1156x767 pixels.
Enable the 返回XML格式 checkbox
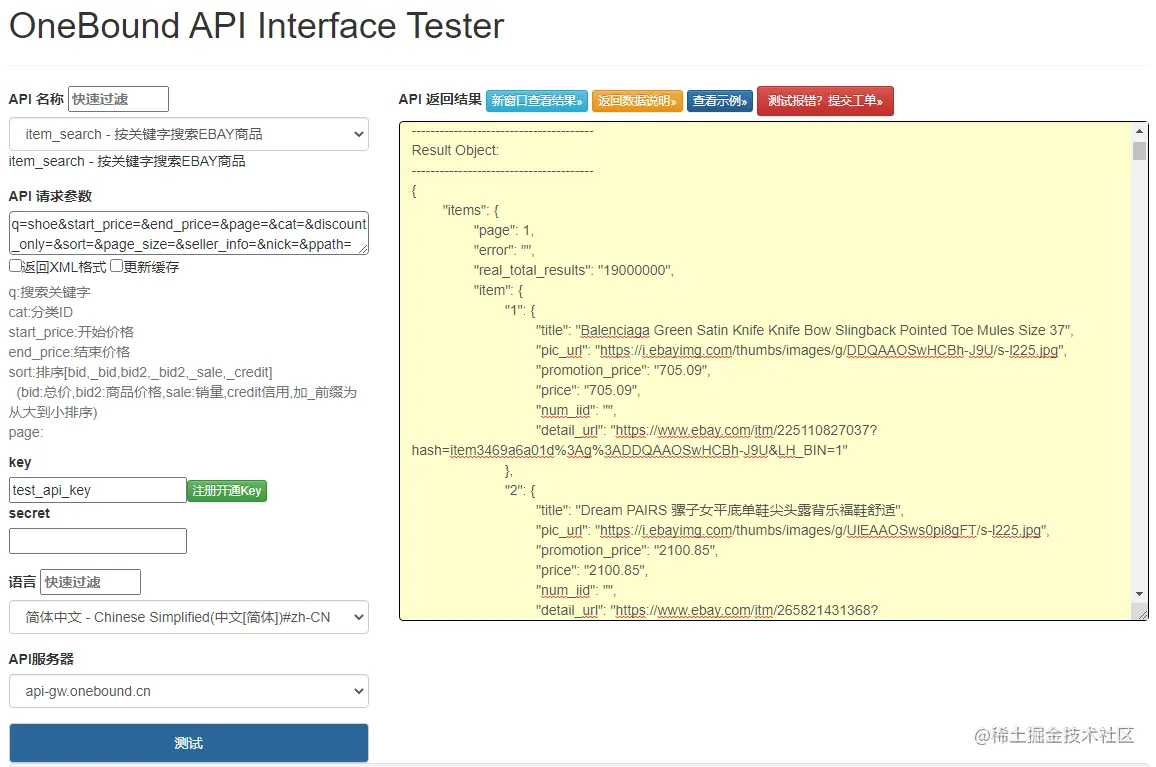tap(15, 267)
